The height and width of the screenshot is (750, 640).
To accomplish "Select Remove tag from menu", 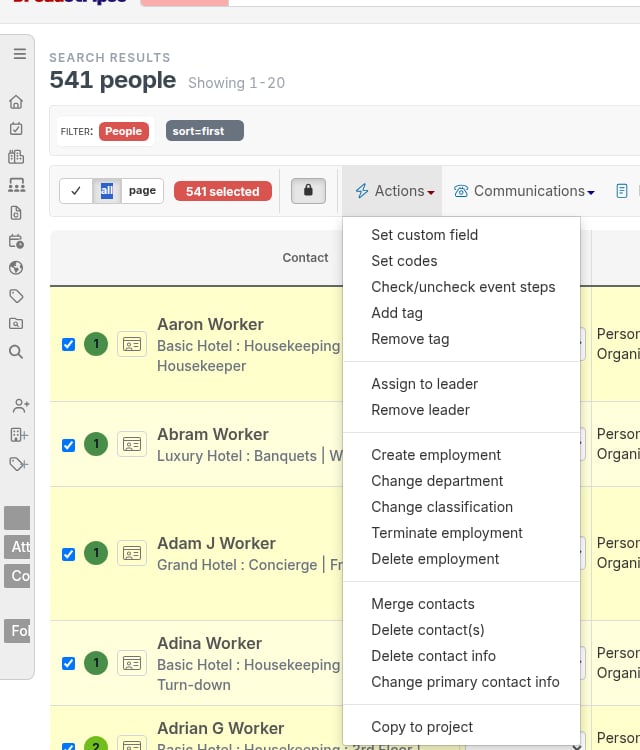I will [410, 339].
